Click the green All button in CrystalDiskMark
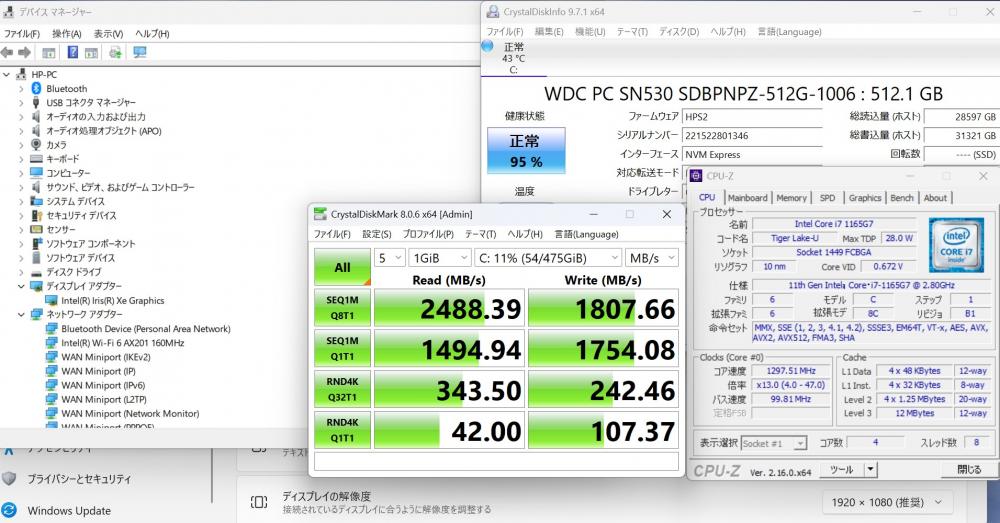 [x=342, y=267]
